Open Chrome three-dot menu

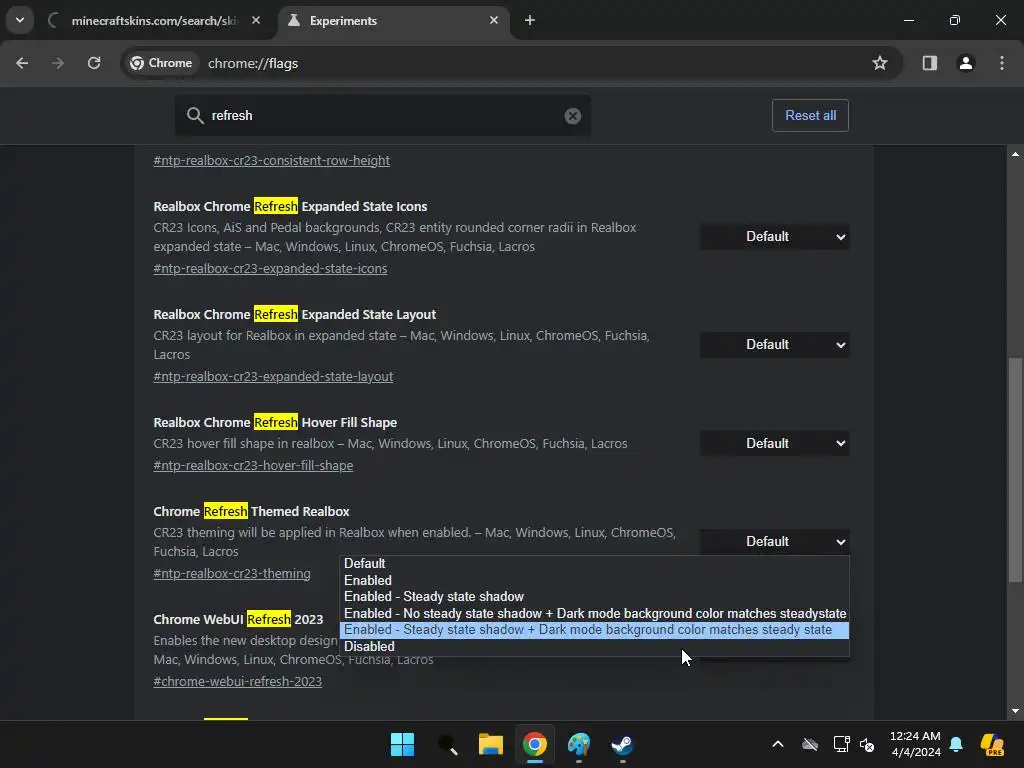pos(1002,63)
